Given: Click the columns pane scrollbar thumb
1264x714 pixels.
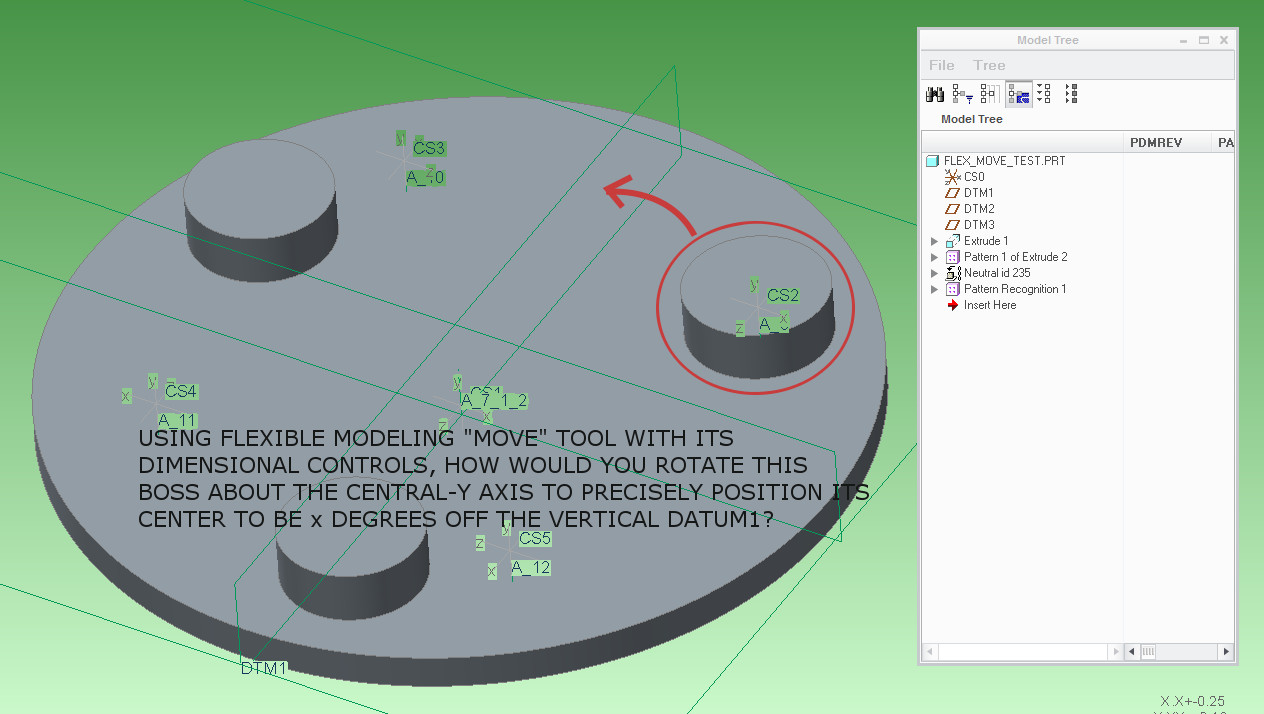Looking at the screenshot, I should [x=1149, y=652].
